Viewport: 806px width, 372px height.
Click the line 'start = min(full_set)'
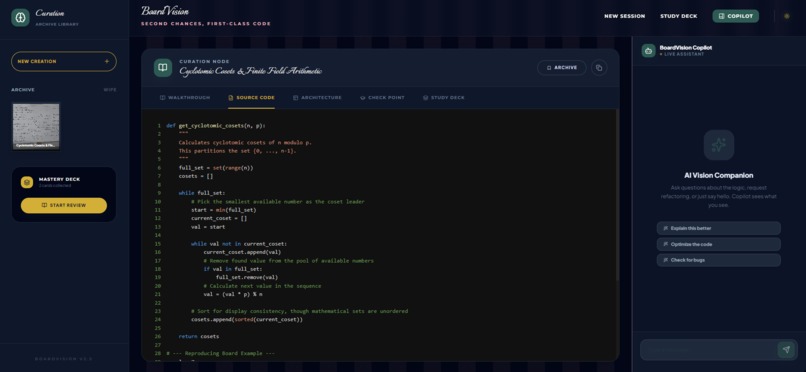click(224, 210)
